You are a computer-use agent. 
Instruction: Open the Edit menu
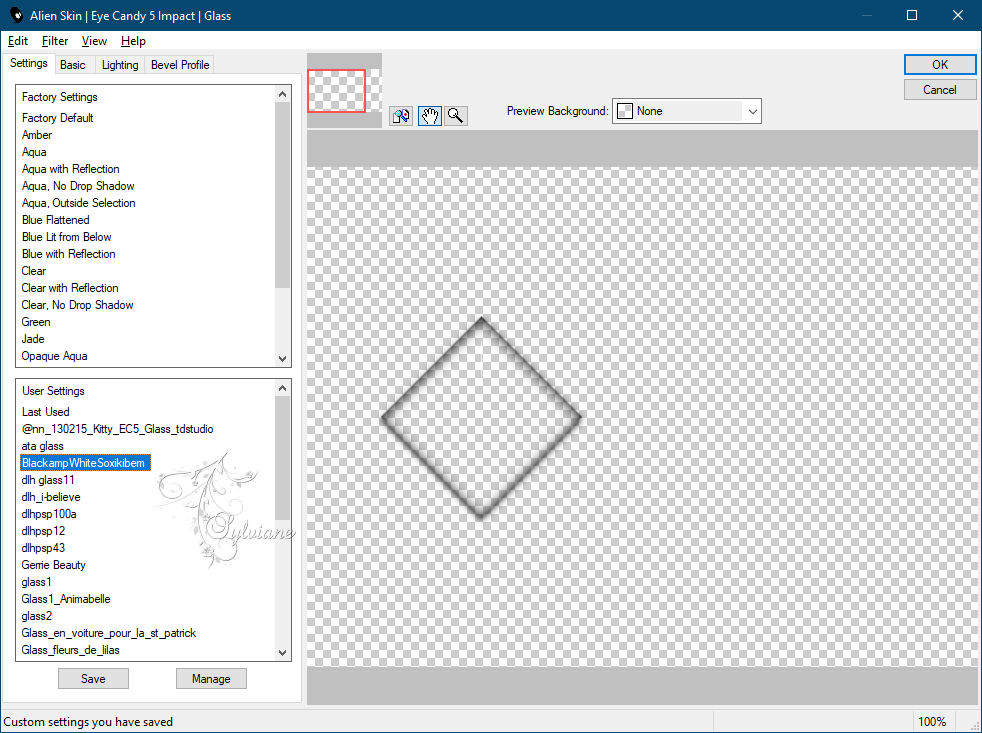pyautogui.click(x=18, y=41)
